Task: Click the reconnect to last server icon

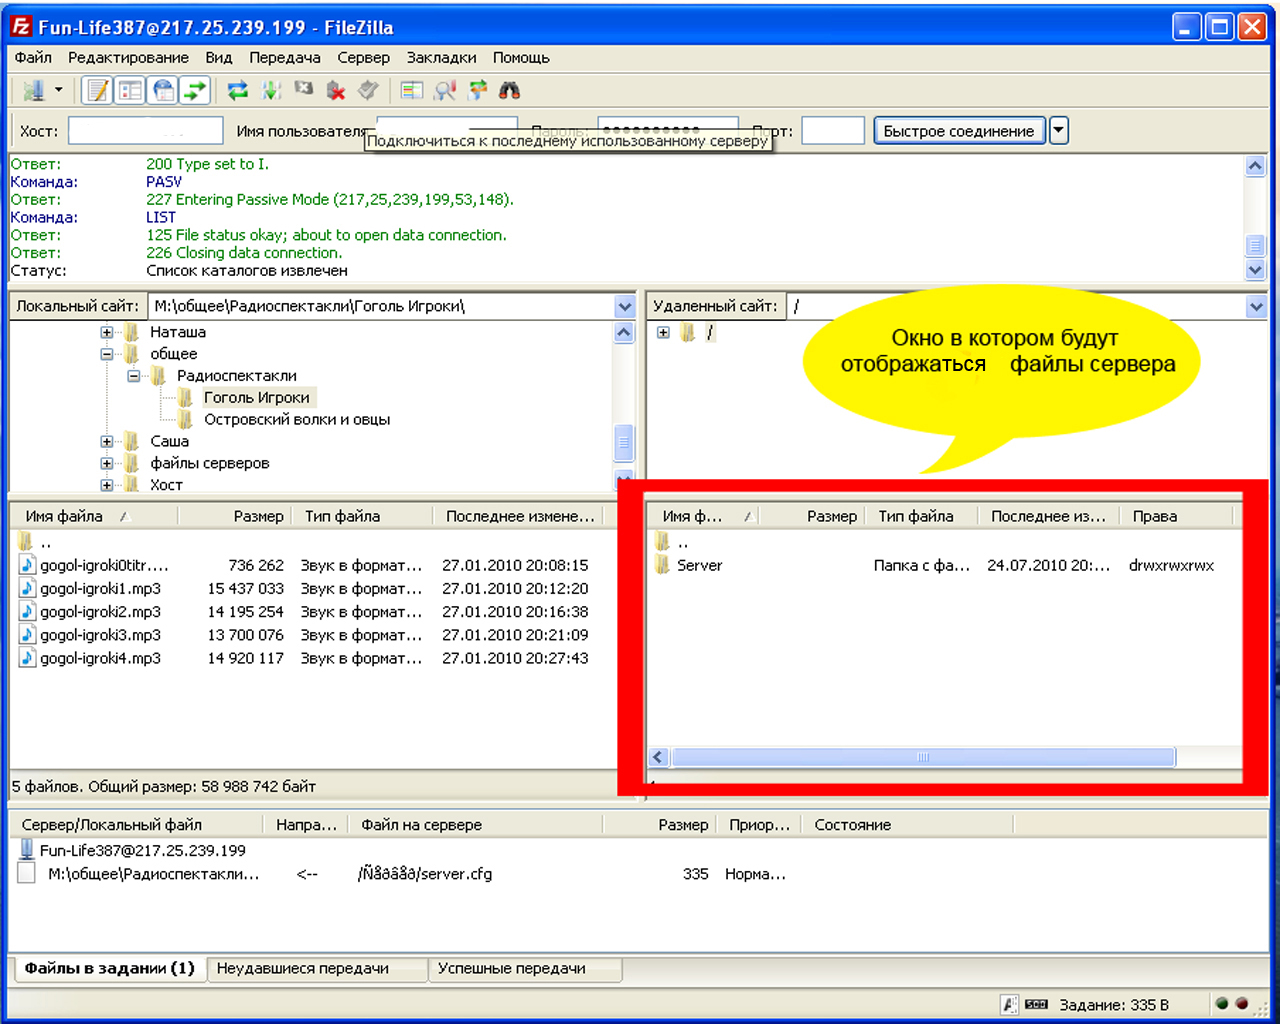Action: pyautogui.click(x=368, y=91)
